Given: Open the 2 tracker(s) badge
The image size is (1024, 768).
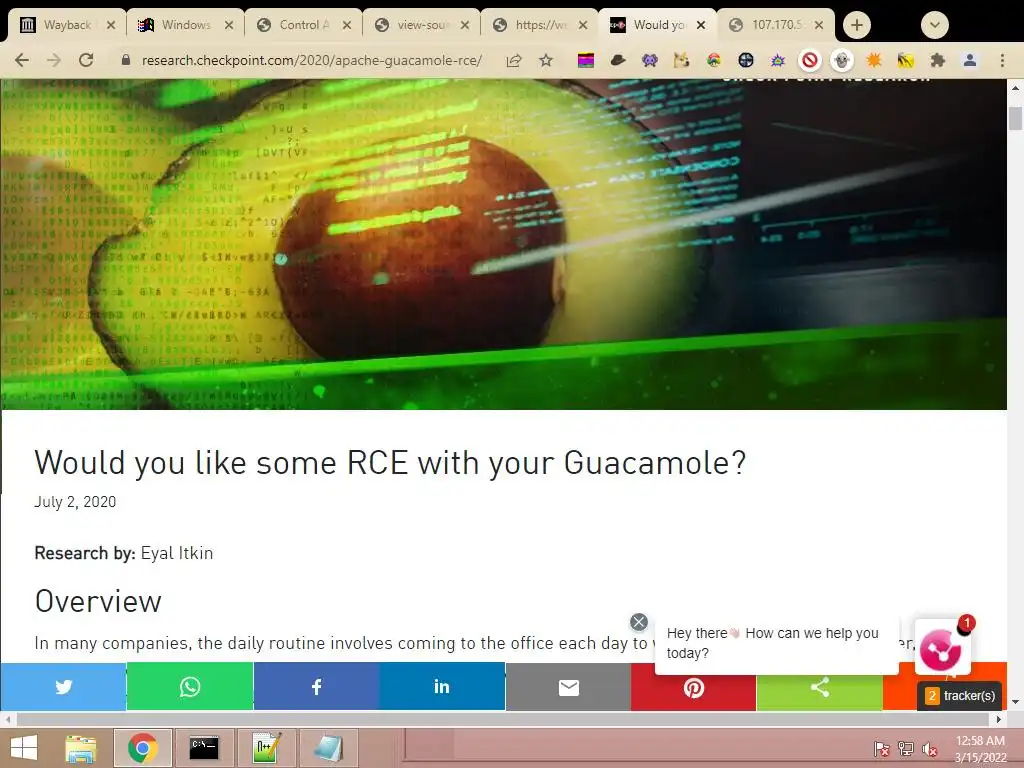Looking at the screenshot, I should (961, 696).
